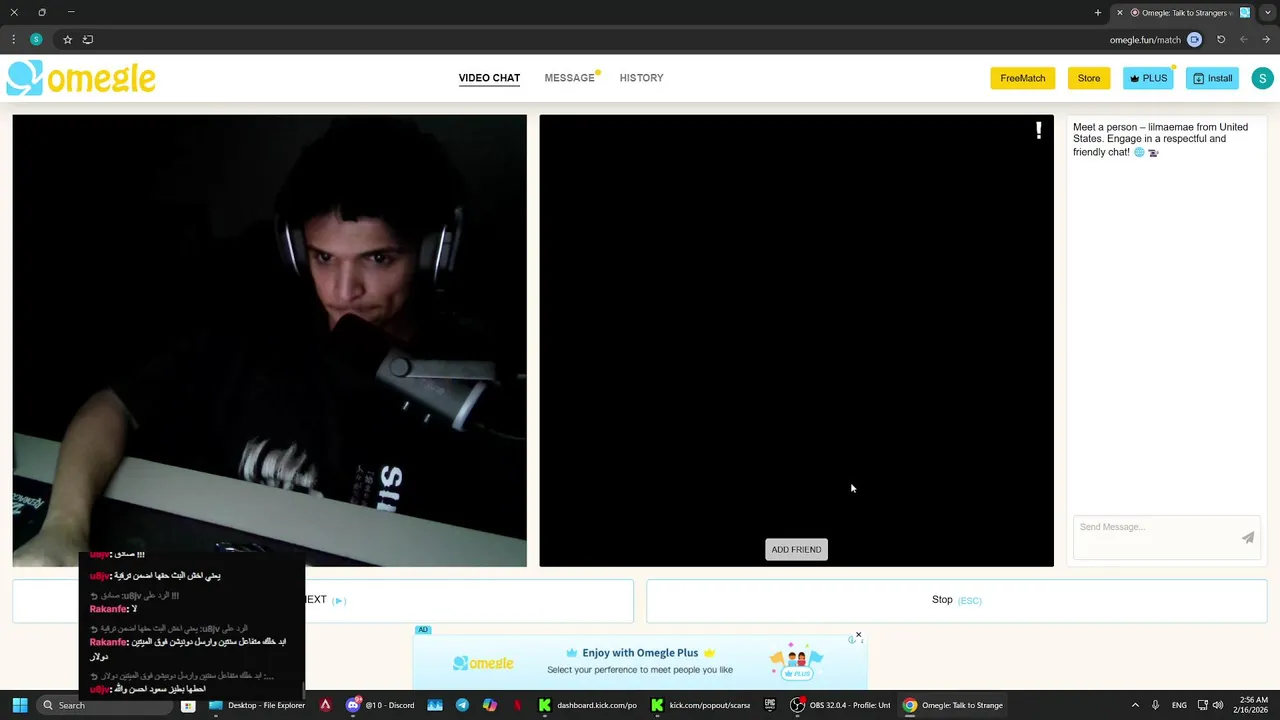Reload the page with refresh icon
The height and width of the screenshot is (720, 1280).
coord(1221,40)
